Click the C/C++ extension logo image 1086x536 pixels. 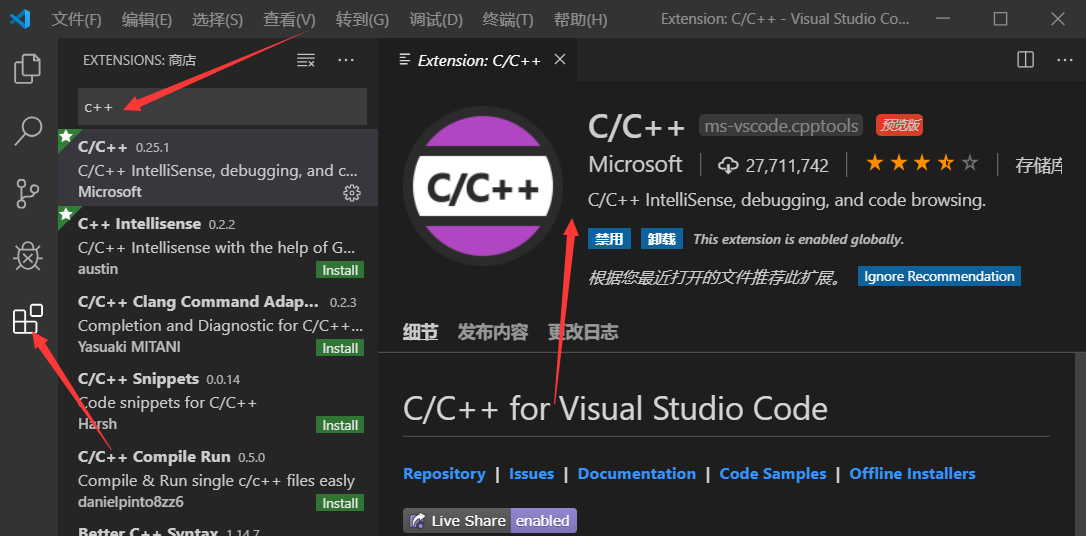[x=482, y=187]
